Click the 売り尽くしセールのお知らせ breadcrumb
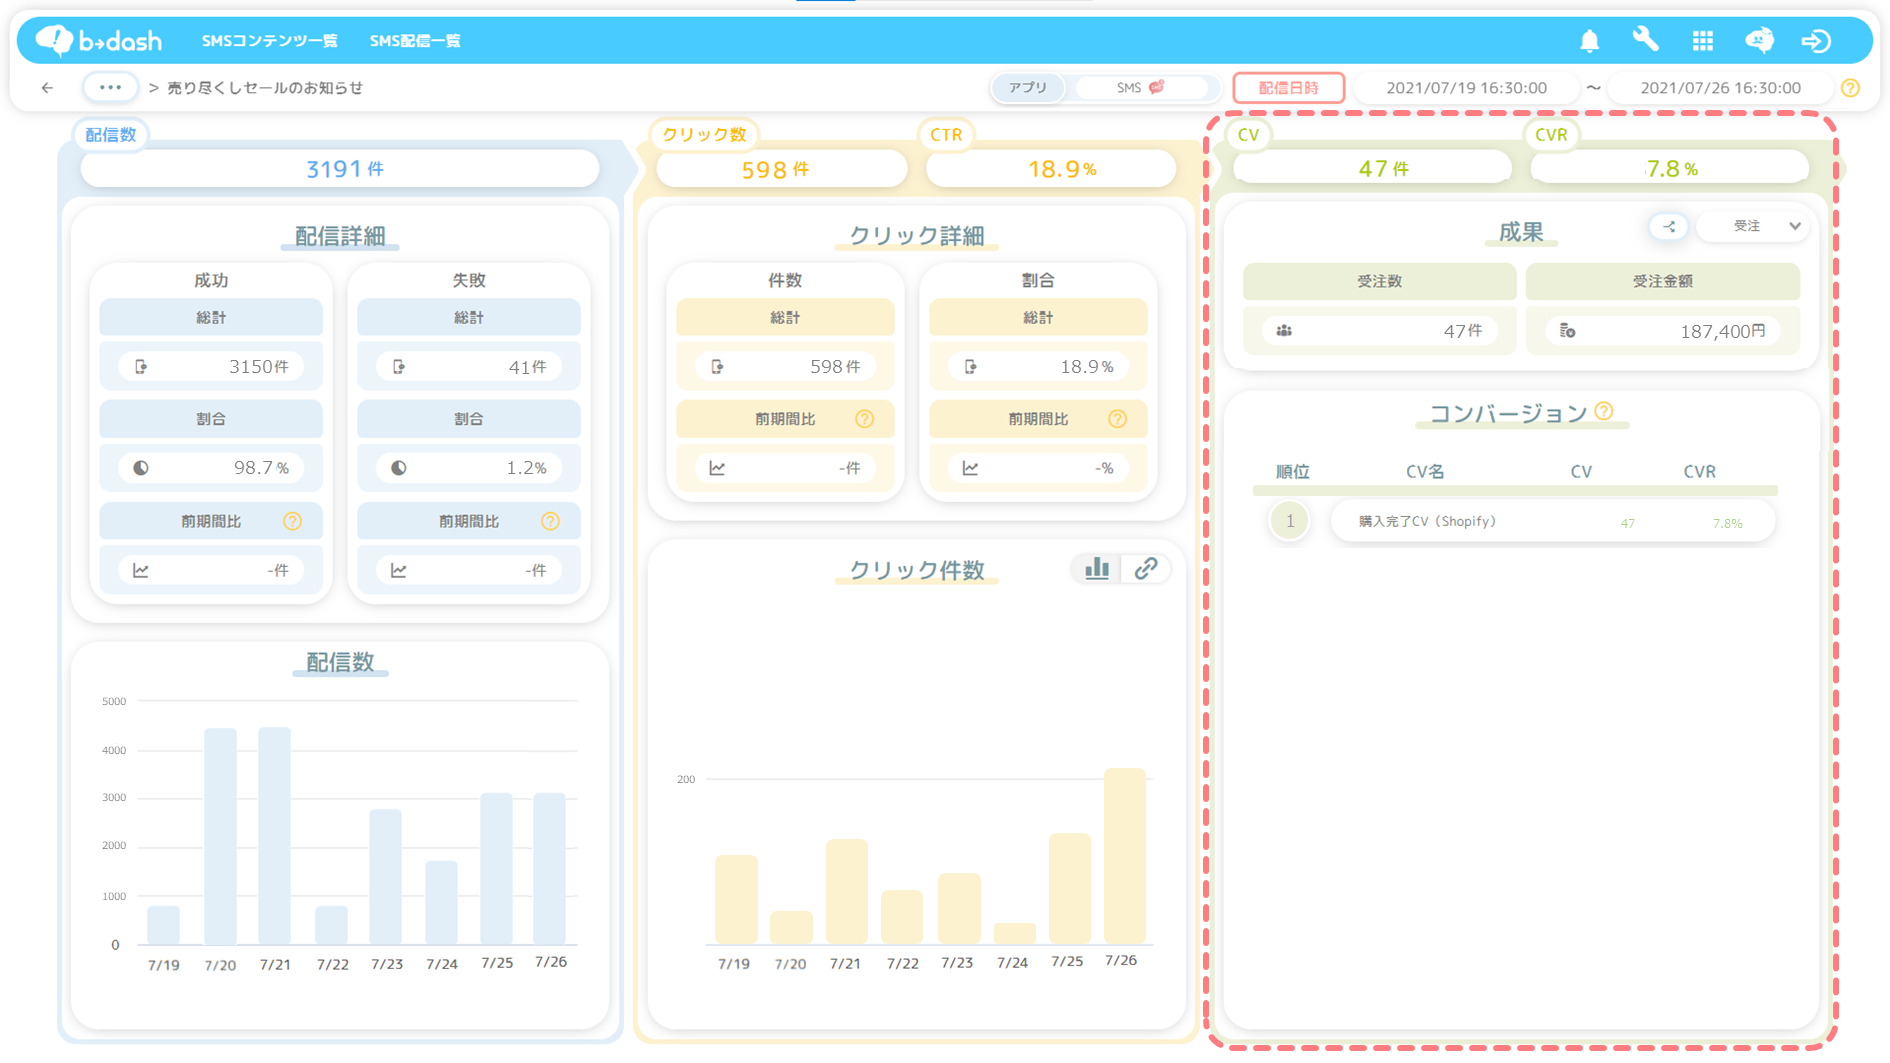 click(265, 88)
